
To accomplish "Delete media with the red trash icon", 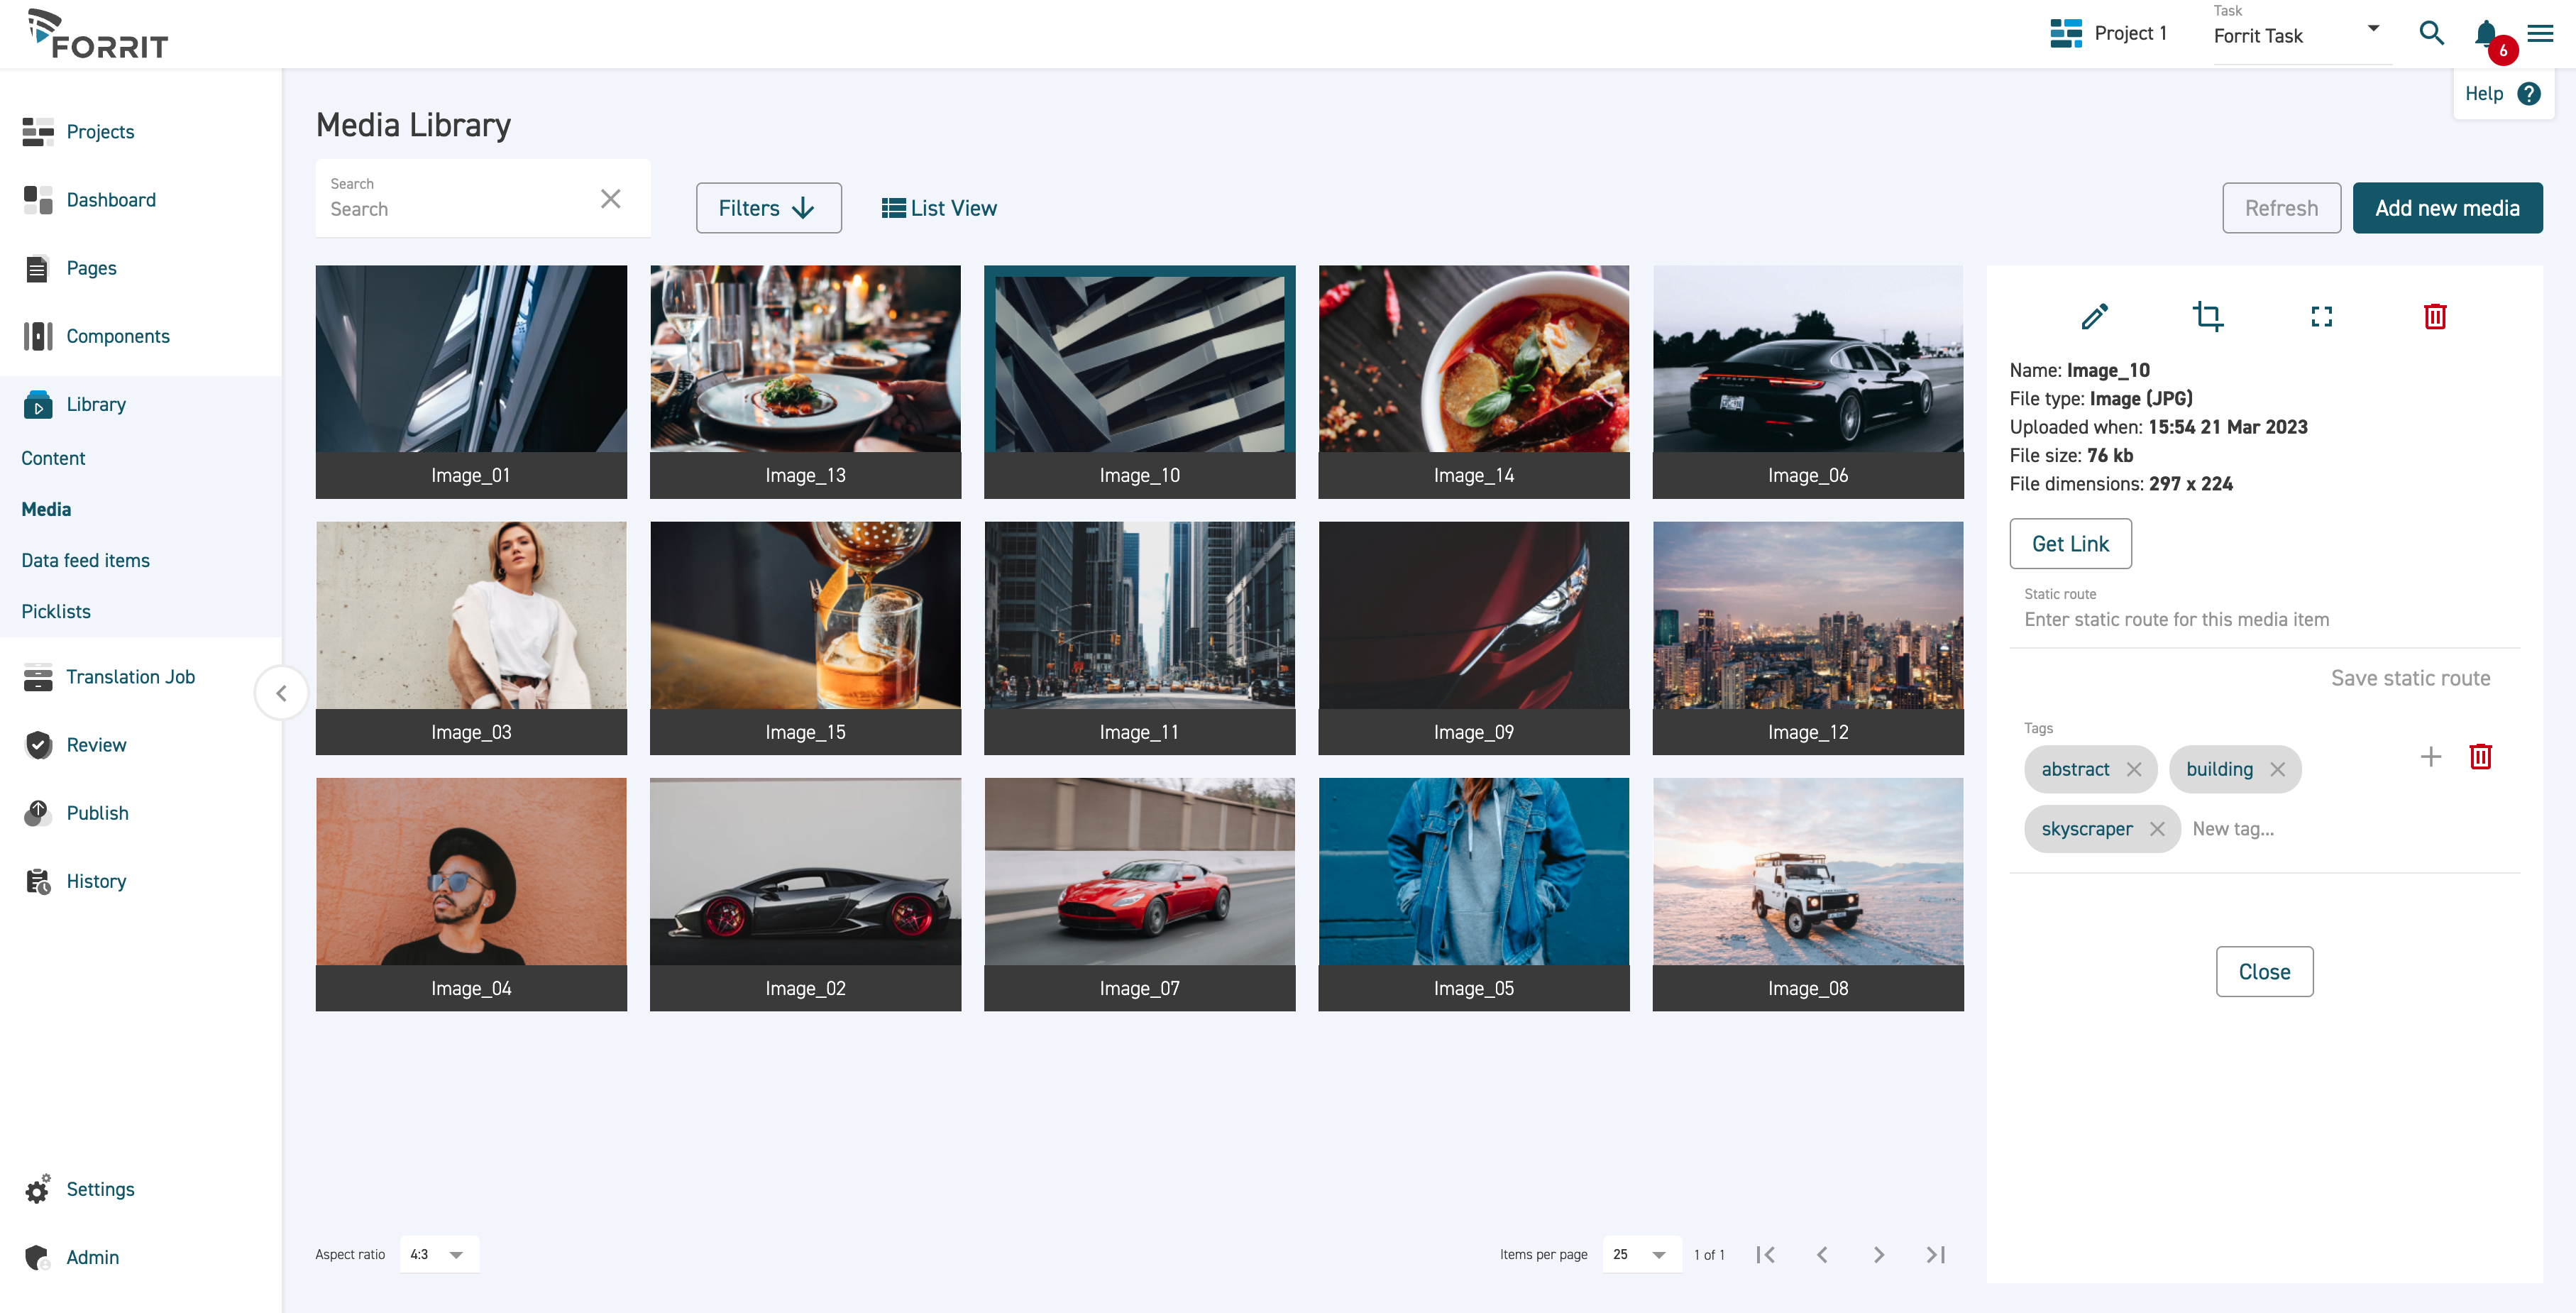I will (x=2434, y=317).
